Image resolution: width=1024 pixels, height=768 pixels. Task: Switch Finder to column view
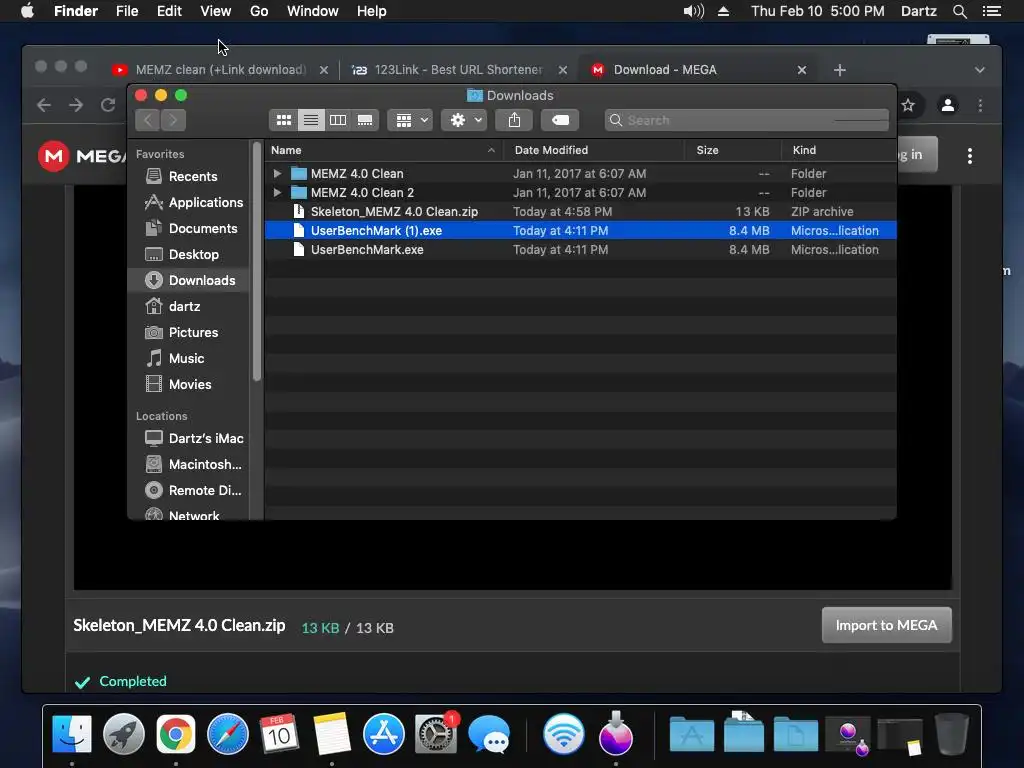[338, 120]
